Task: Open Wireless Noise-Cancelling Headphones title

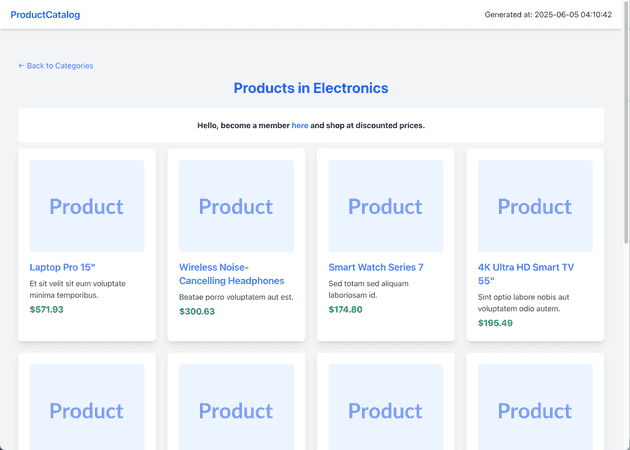Action: [231, 274]
